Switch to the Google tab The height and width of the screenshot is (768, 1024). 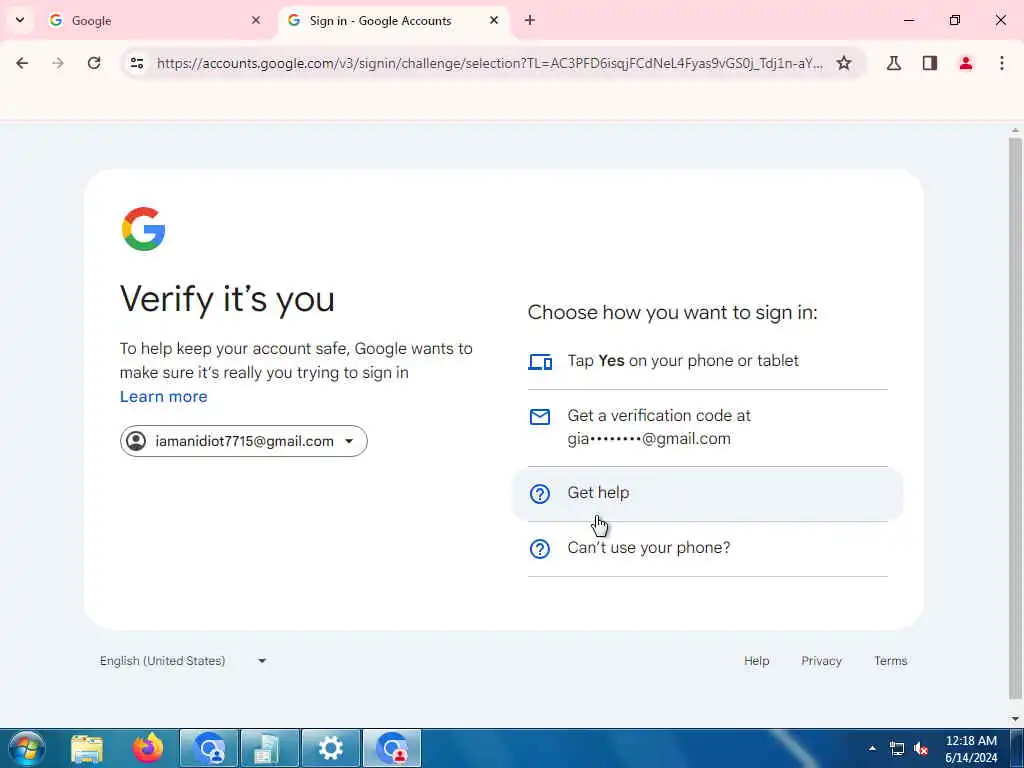point(155,21)
